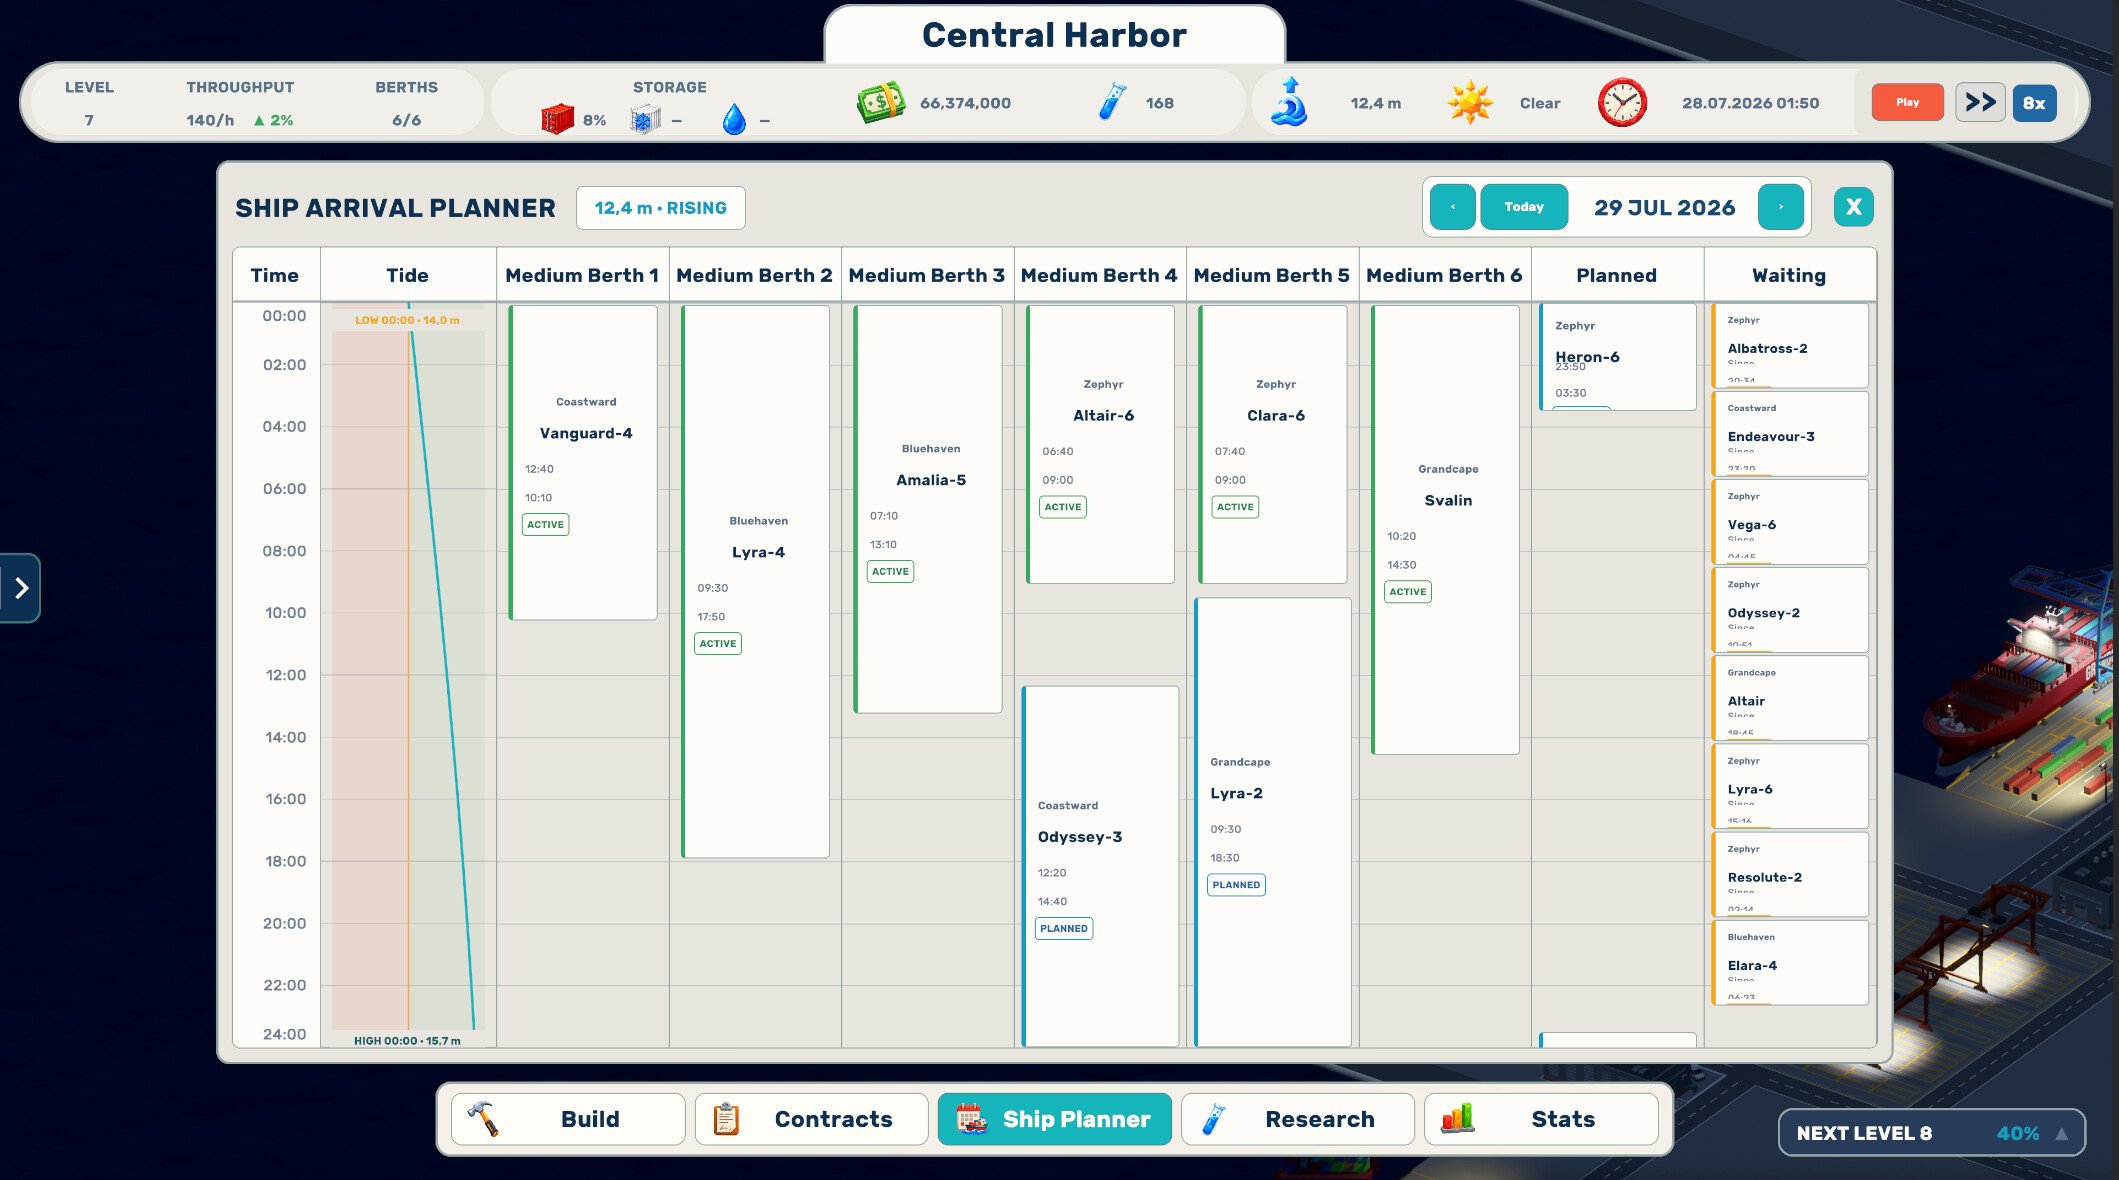The height and width of the screenshot is (1180, 2119).
Task: Select waiting ship Endeavour-3
Action: 1790,434
